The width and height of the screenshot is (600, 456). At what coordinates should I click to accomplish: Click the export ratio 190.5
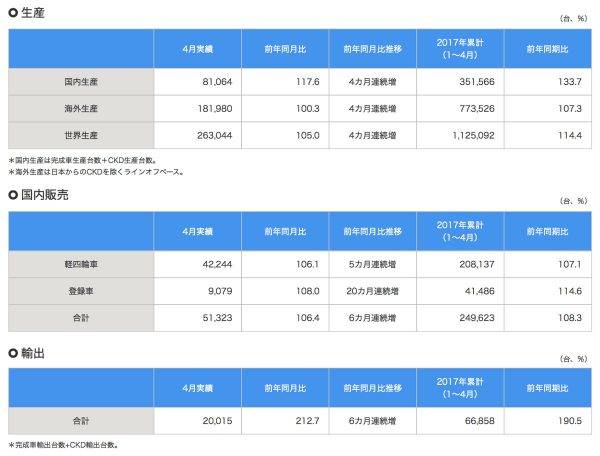570,421
